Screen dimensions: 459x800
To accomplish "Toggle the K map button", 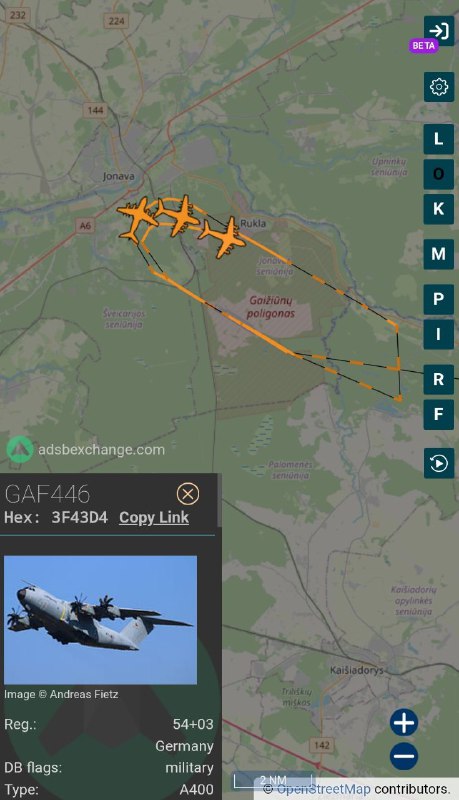I will 439,209.
